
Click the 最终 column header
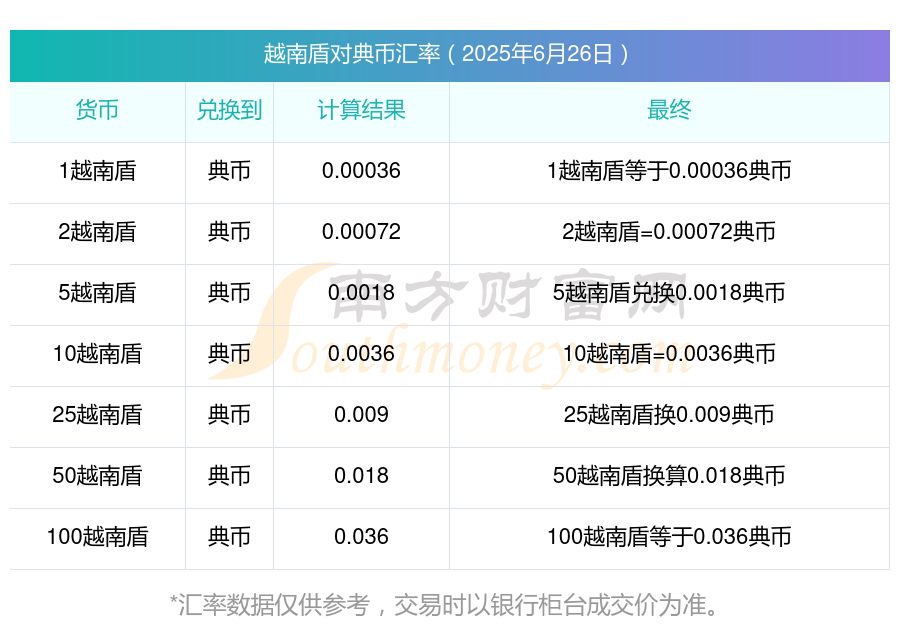point(669,110)
